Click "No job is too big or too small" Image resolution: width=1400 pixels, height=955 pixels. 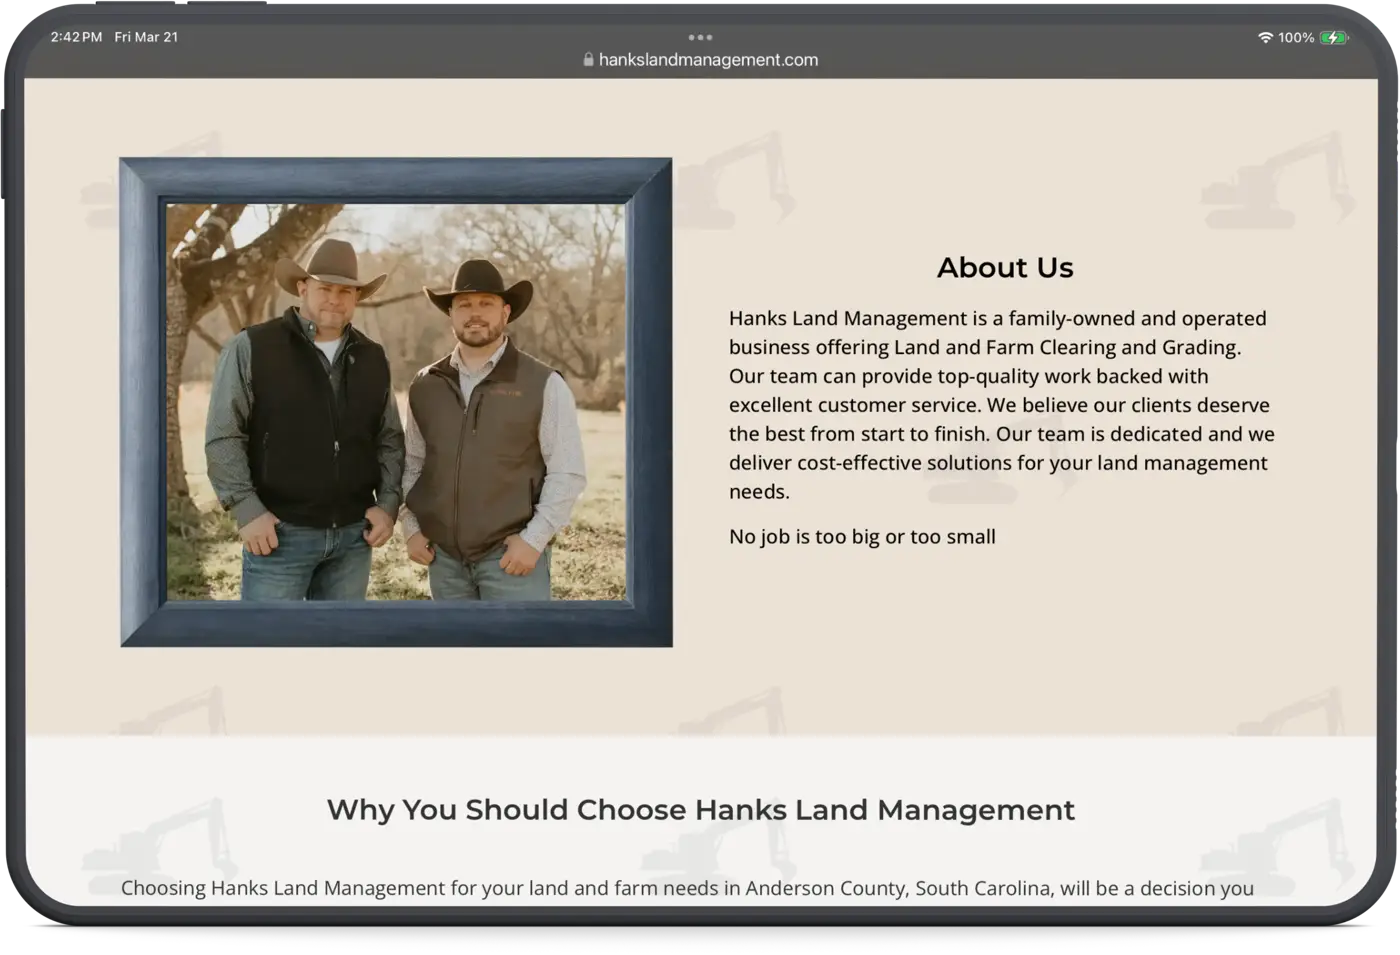click(x=862, y=537)
